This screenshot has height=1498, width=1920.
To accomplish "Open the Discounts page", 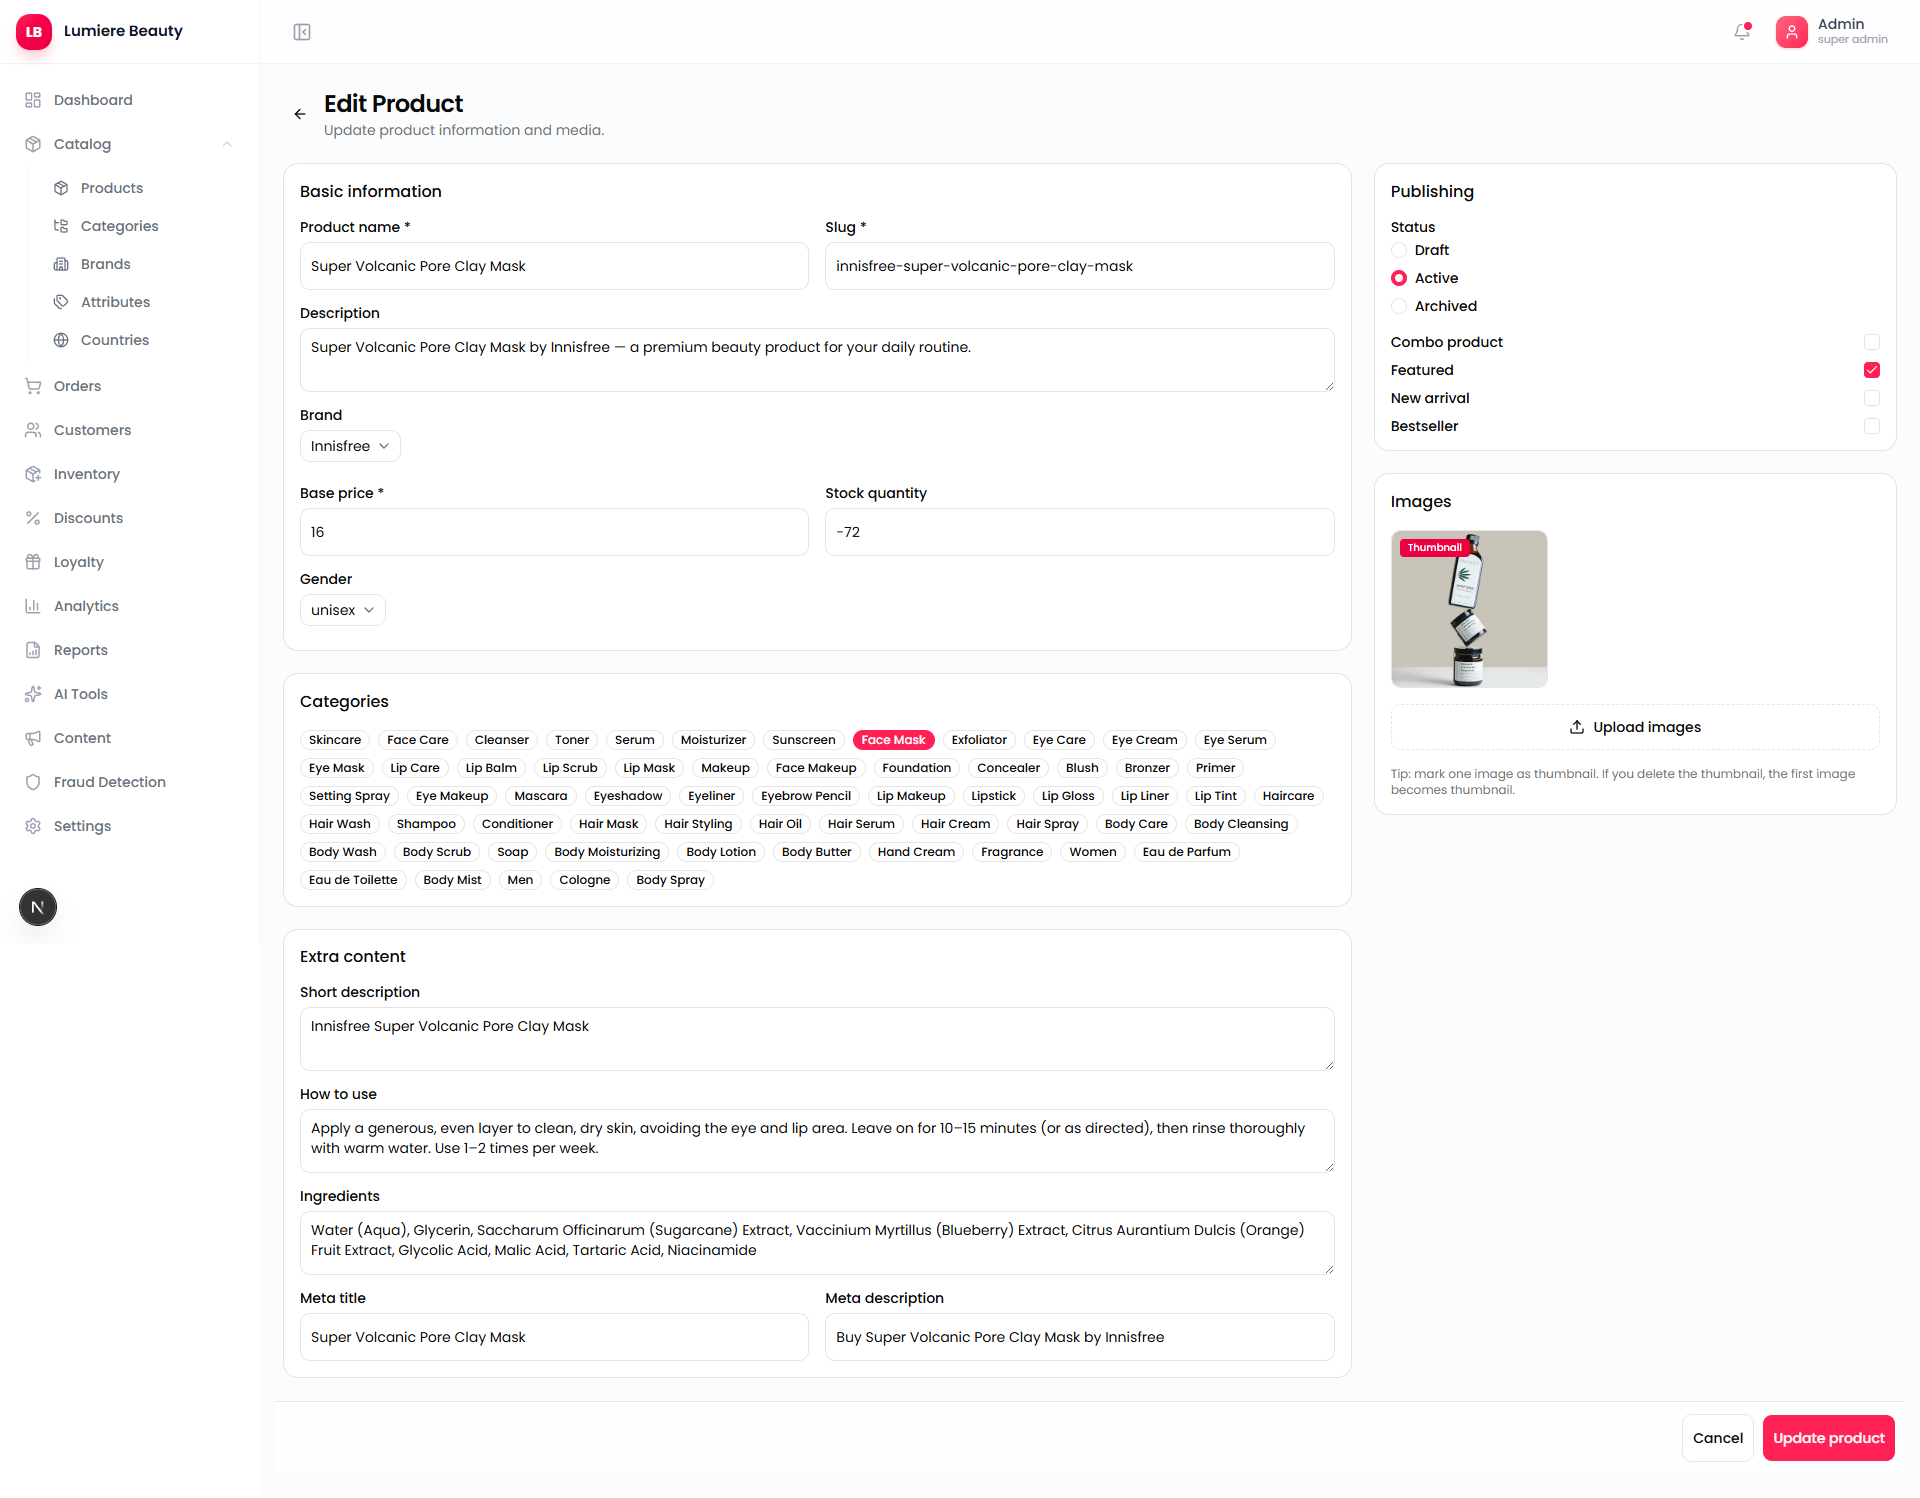I will [x=129, y=518].
